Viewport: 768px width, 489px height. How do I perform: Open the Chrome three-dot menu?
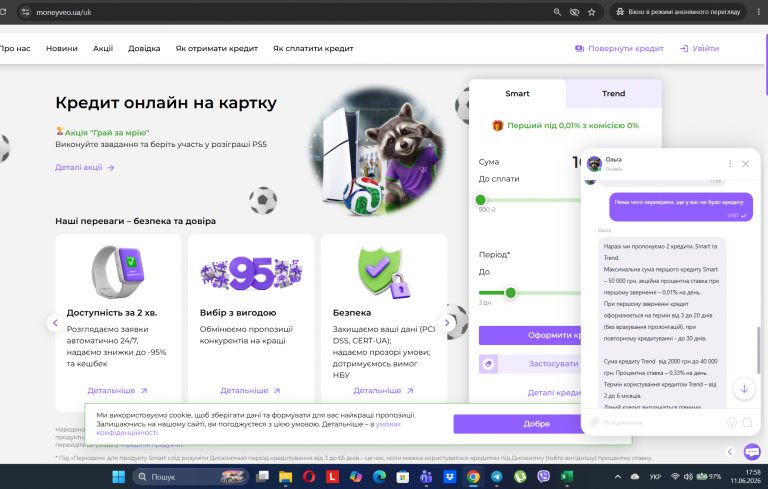pos(759,12)
